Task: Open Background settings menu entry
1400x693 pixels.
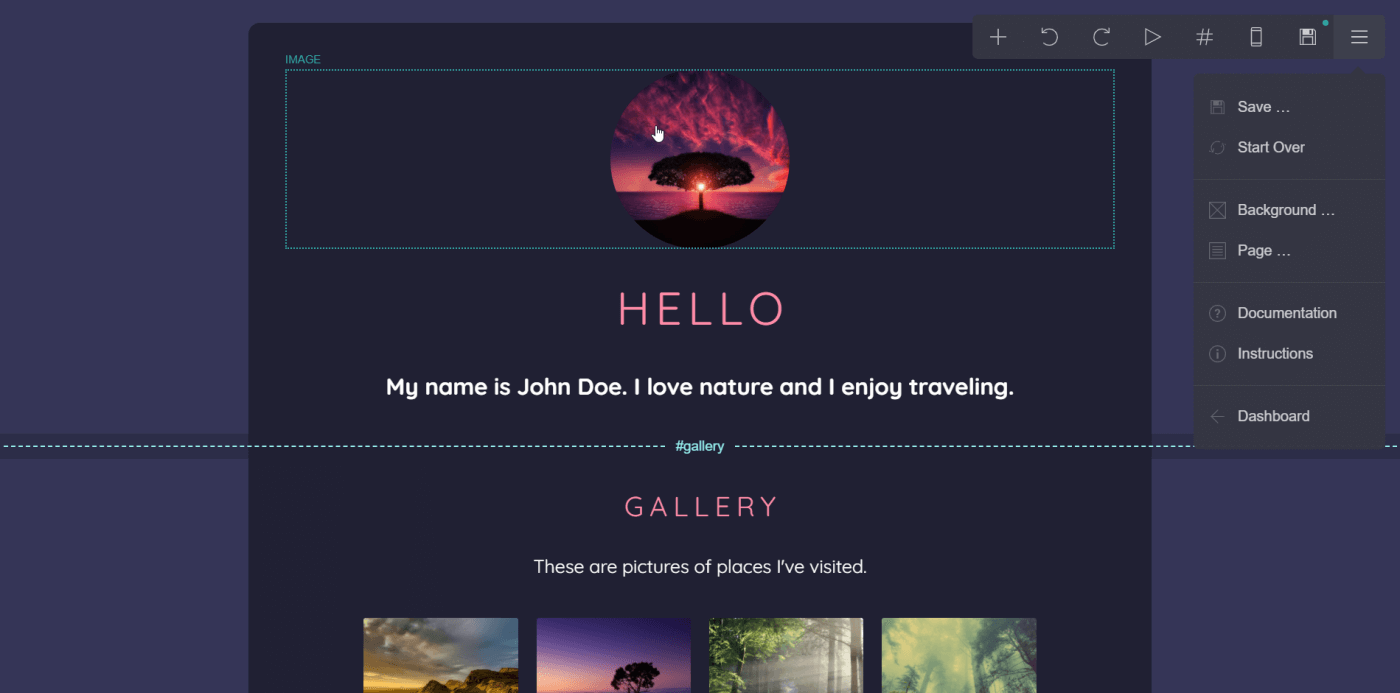Action: point(1285,210)
